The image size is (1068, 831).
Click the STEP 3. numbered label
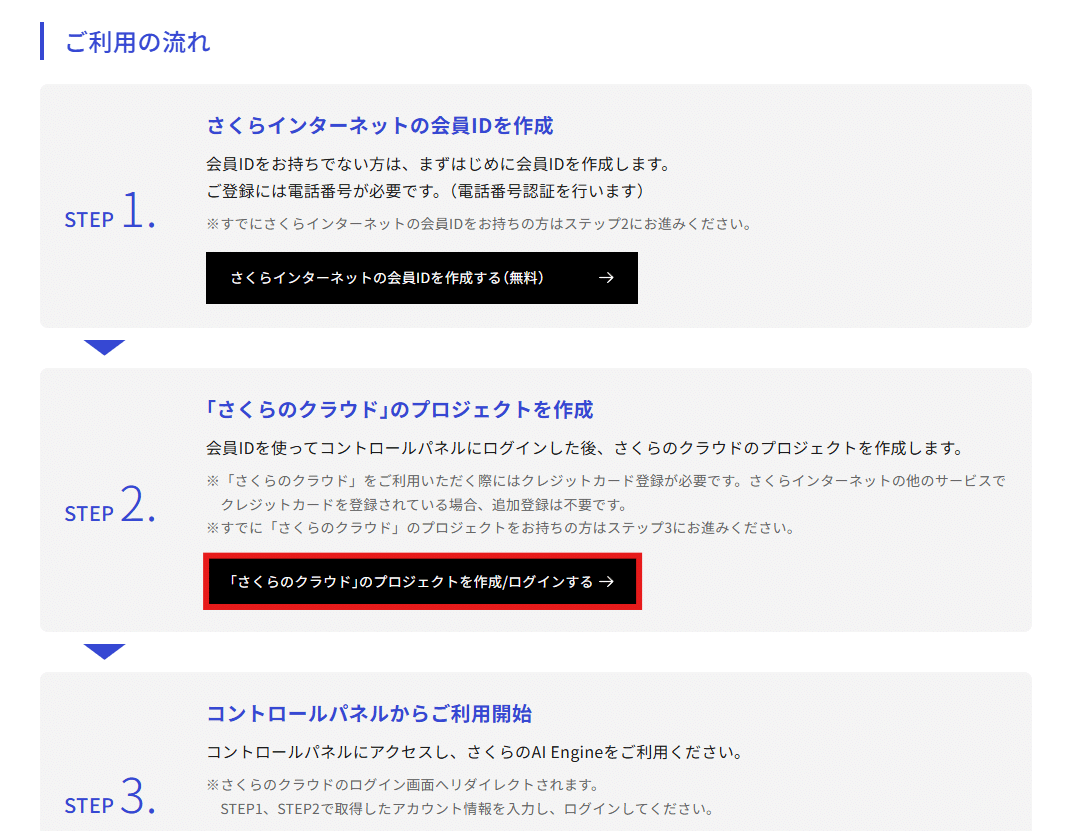click(x=109, y=804)
